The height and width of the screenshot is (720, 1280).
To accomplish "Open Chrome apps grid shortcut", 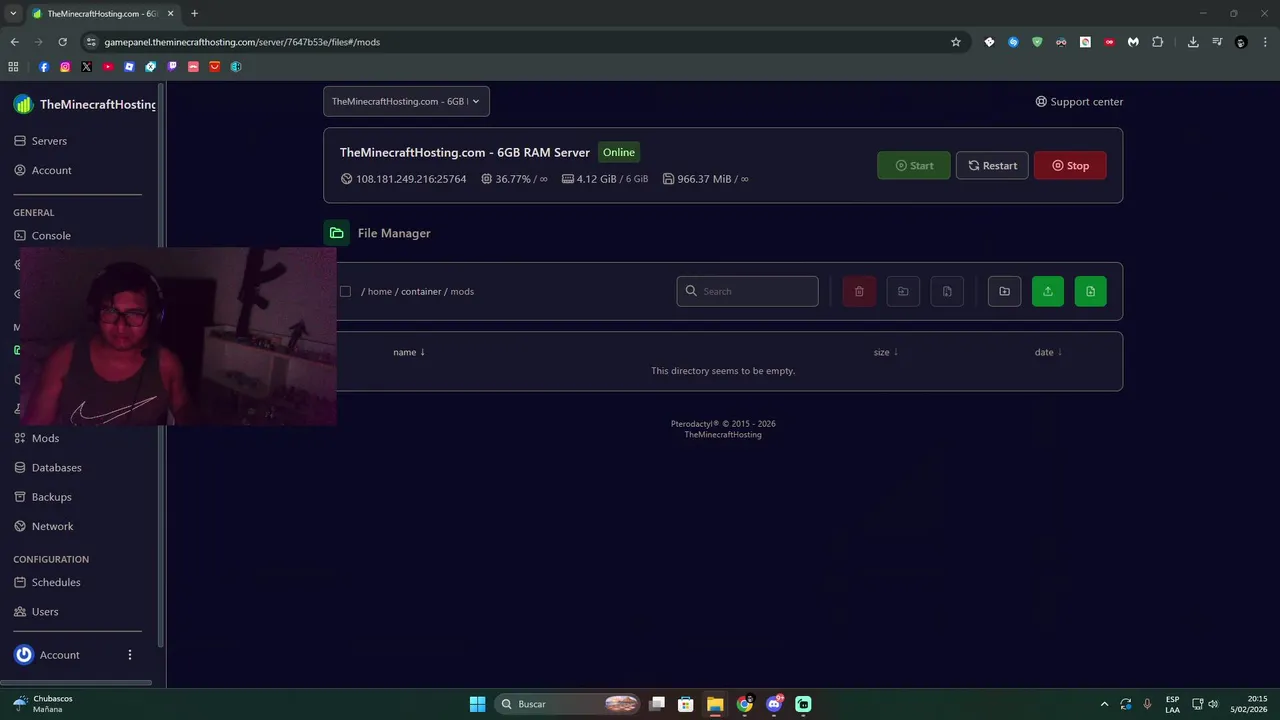I will [x=13, y=67].
